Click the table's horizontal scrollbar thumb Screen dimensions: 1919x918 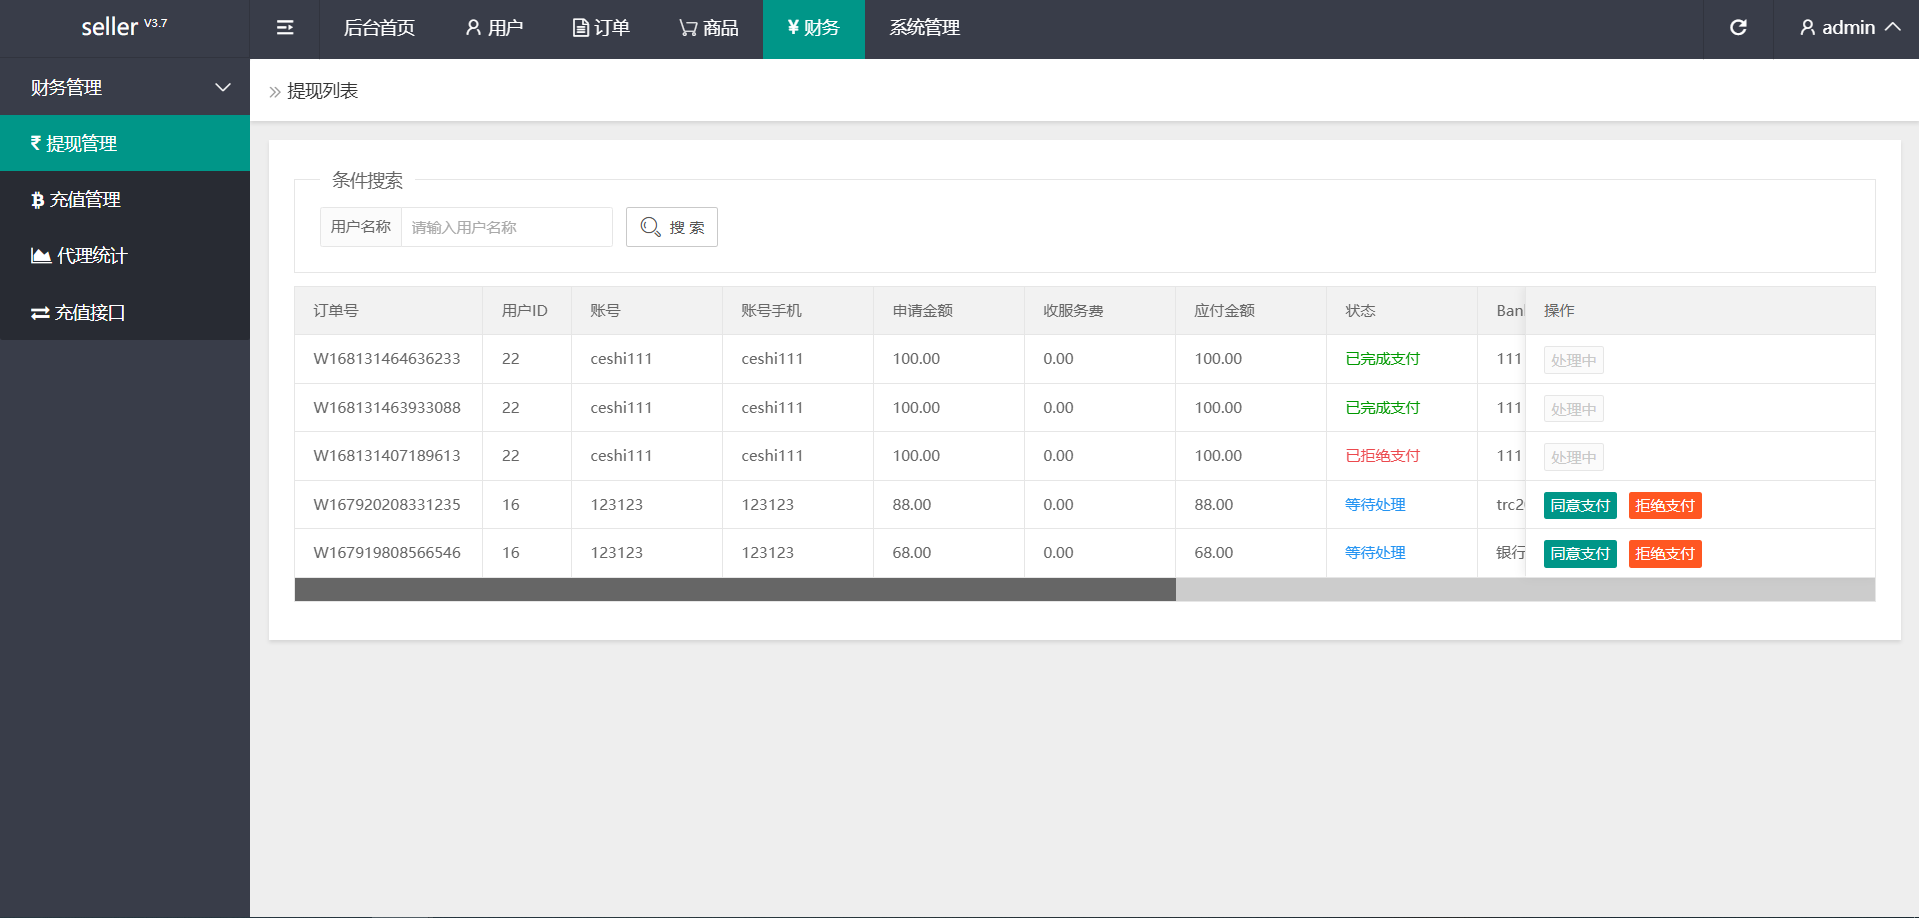point(735,590)
